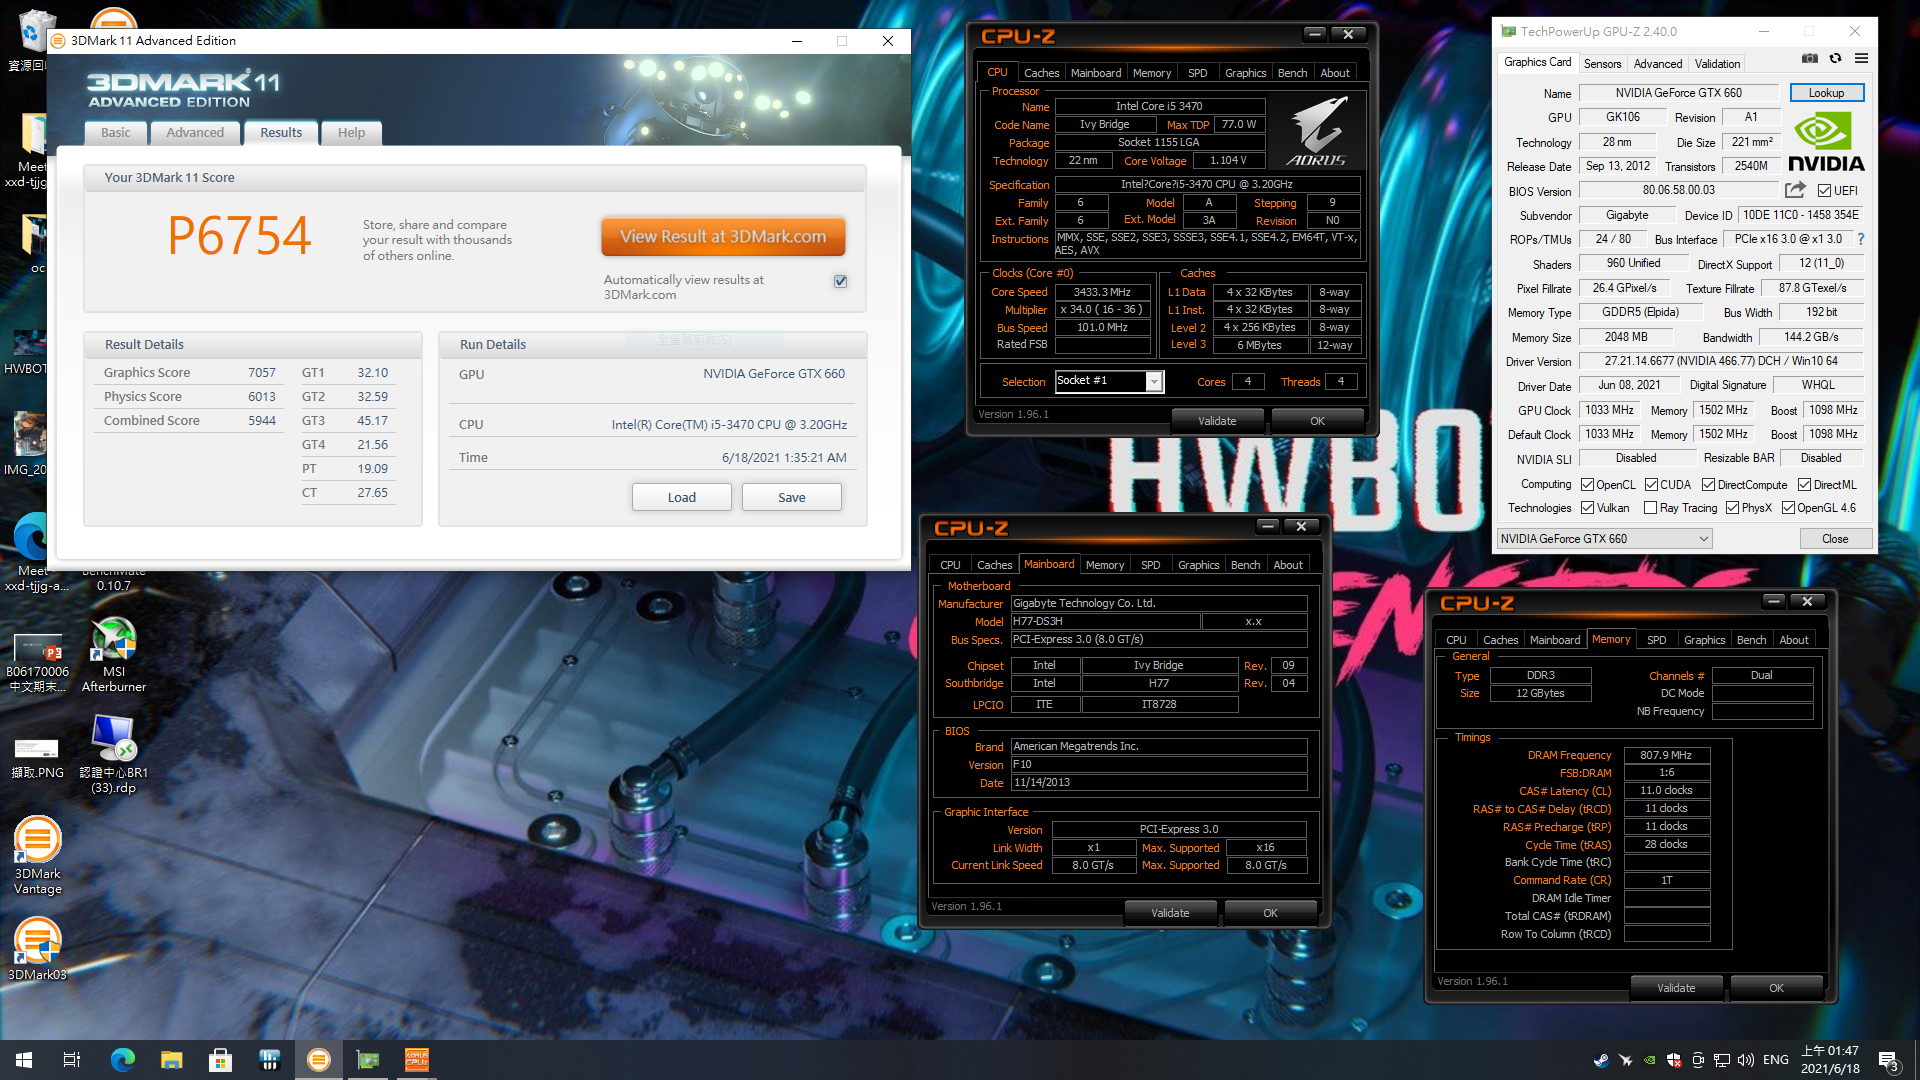Viewport: 1920px width, 1080px height.
Task: Toggle the DirectCompute checkbox
Action: (1709, 485)
